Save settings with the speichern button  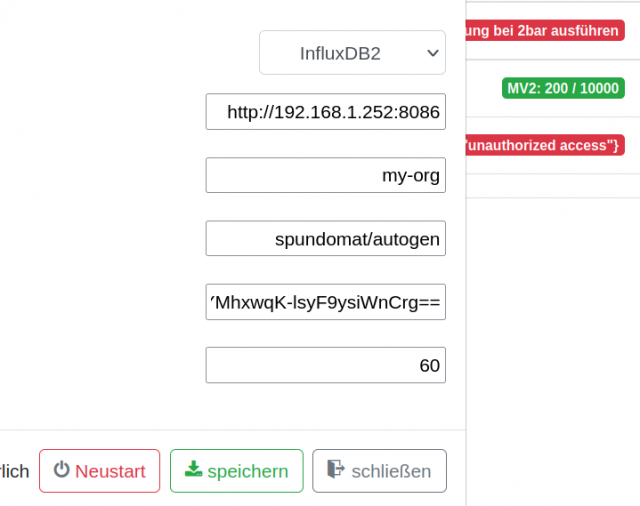tap(237, 471)
